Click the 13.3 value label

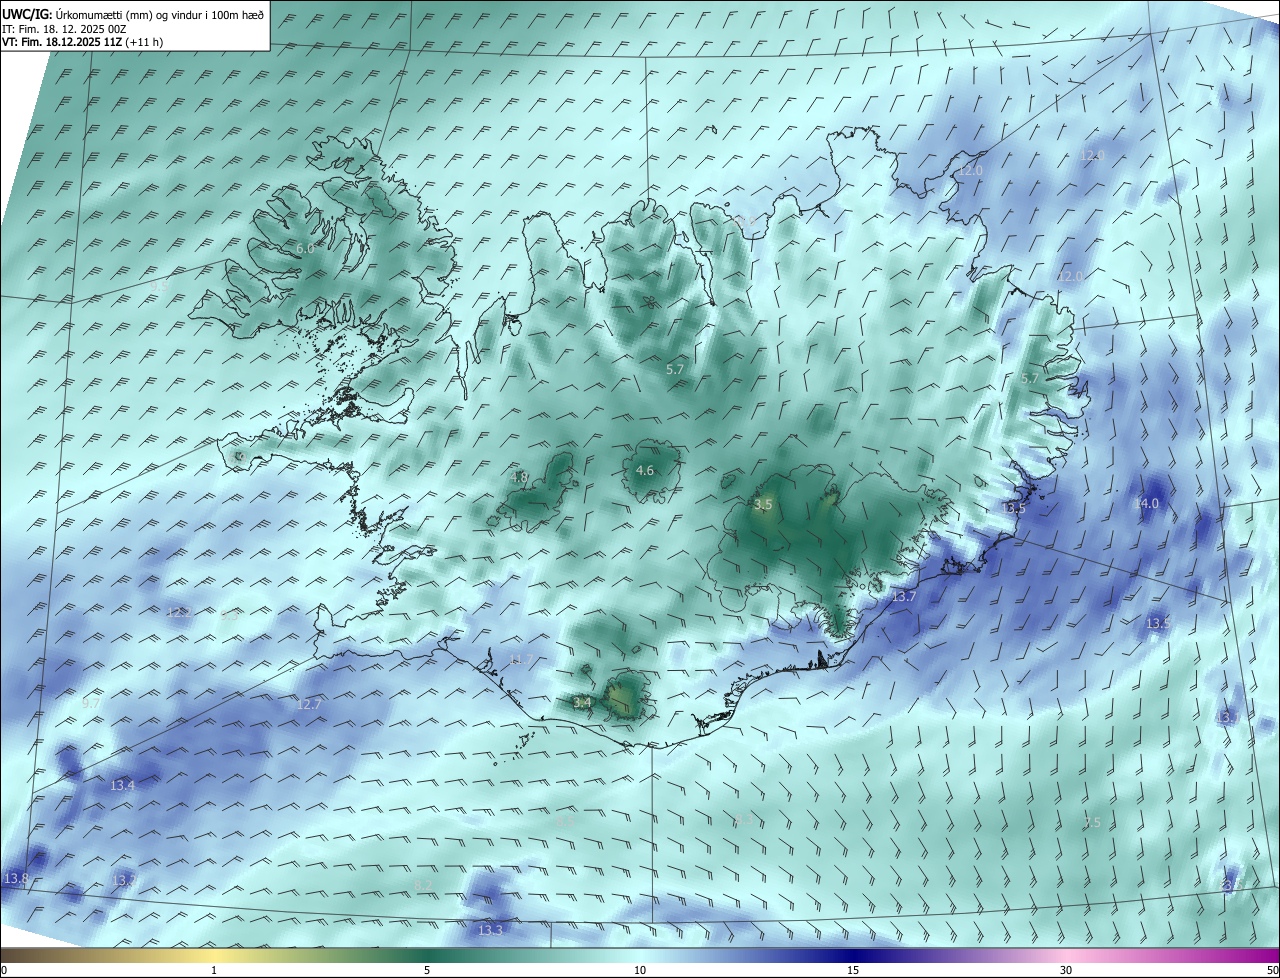[490, 930]
